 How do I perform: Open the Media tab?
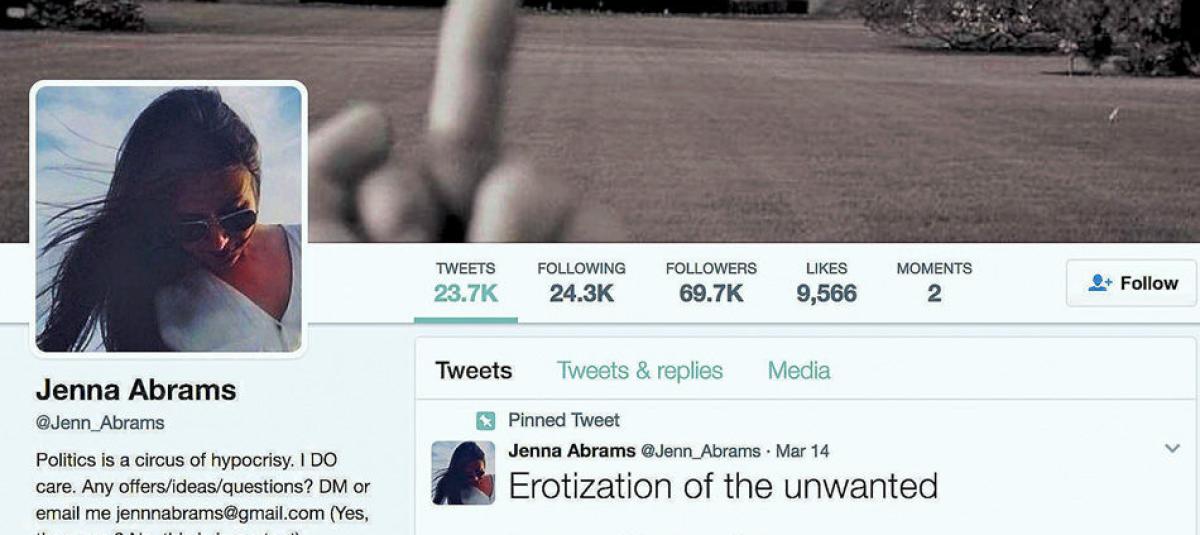(799, 371)
